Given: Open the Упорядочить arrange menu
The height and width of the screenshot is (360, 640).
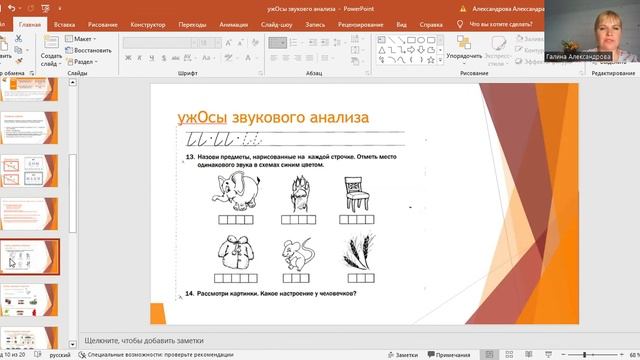Looking at the screenshot, I should pyautogui.click(x=464, y=50).
